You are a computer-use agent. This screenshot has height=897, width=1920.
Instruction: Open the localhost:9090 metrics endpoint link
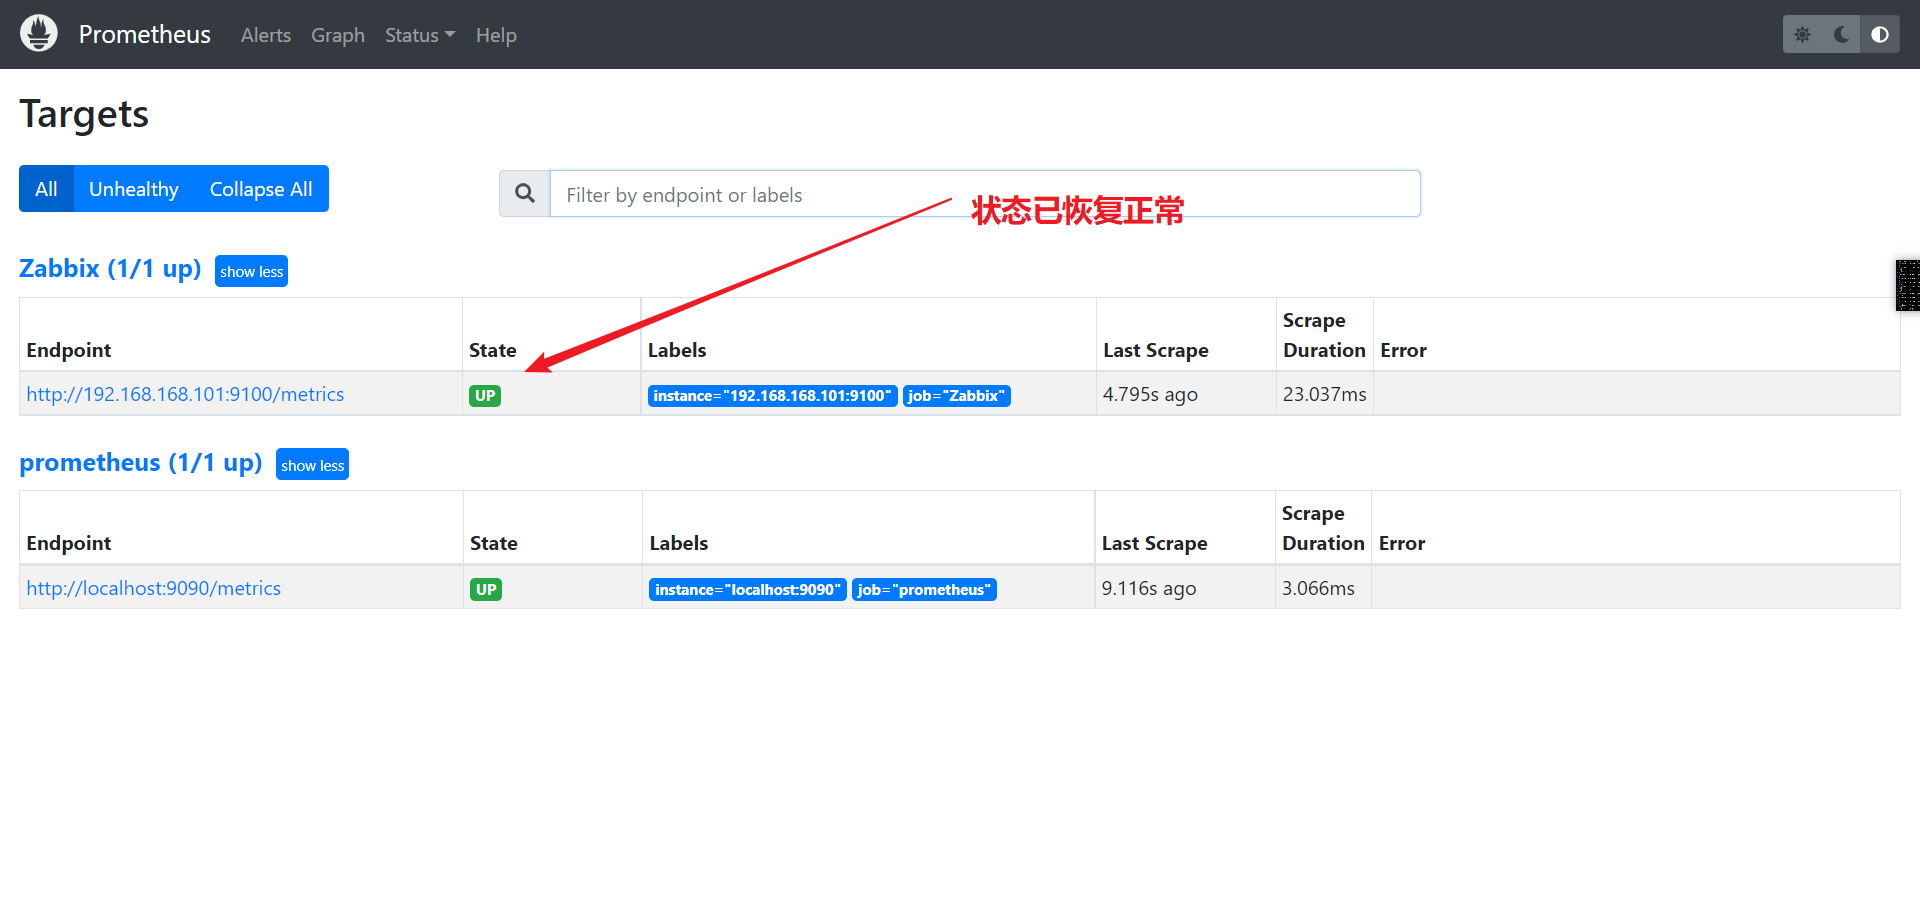153,588
